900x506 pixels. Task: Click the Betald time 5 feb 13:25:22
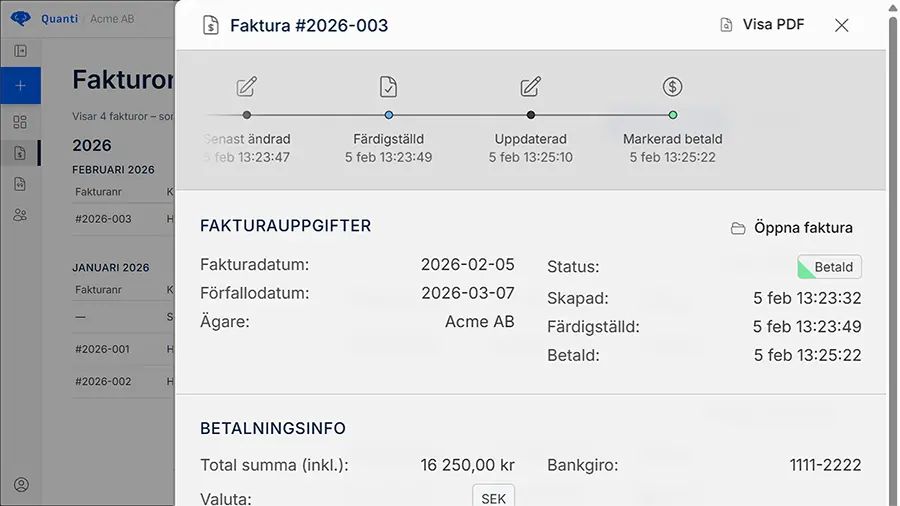tap(808, 355)
